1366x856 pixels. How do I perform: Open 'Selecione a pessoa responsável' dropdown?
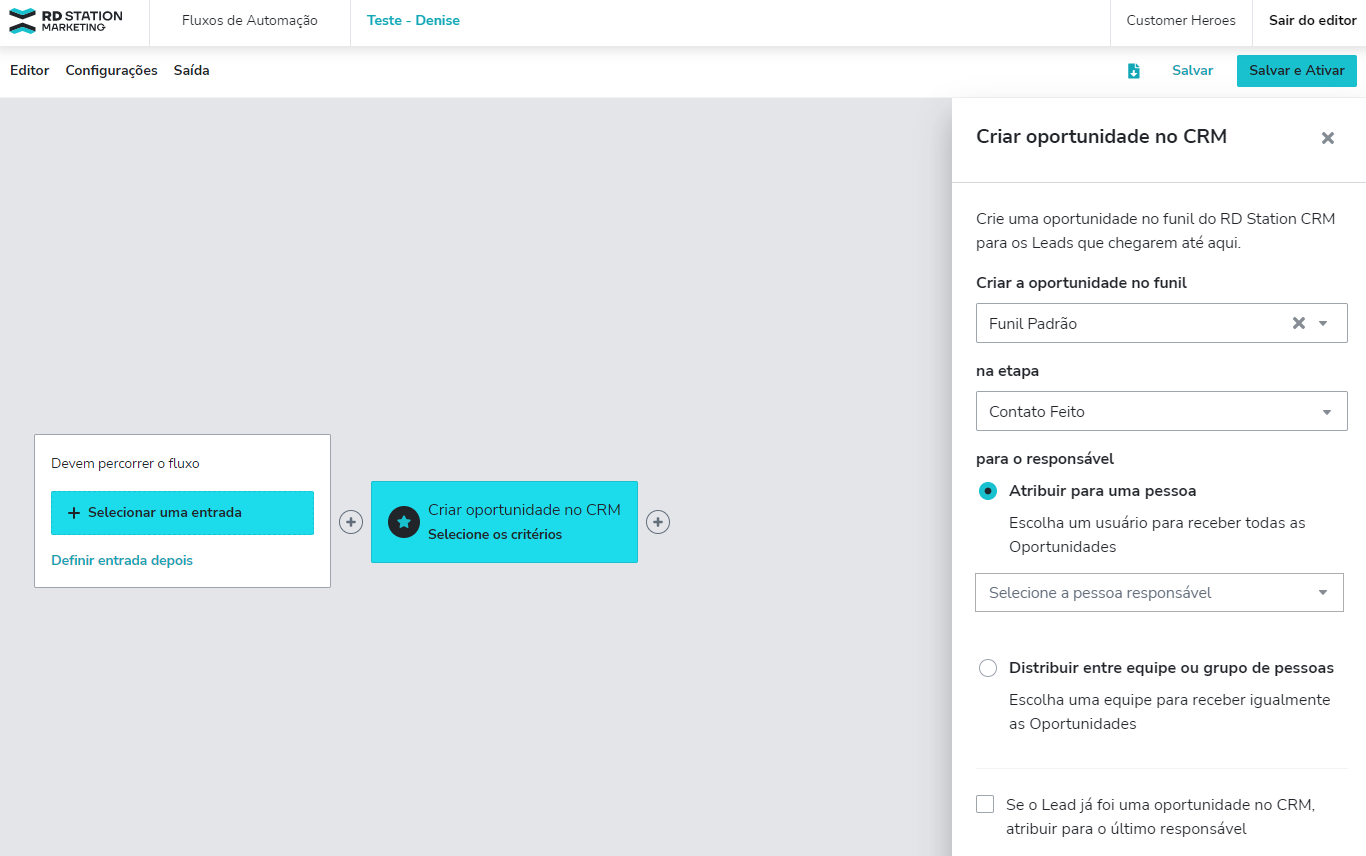(1159, 592)
